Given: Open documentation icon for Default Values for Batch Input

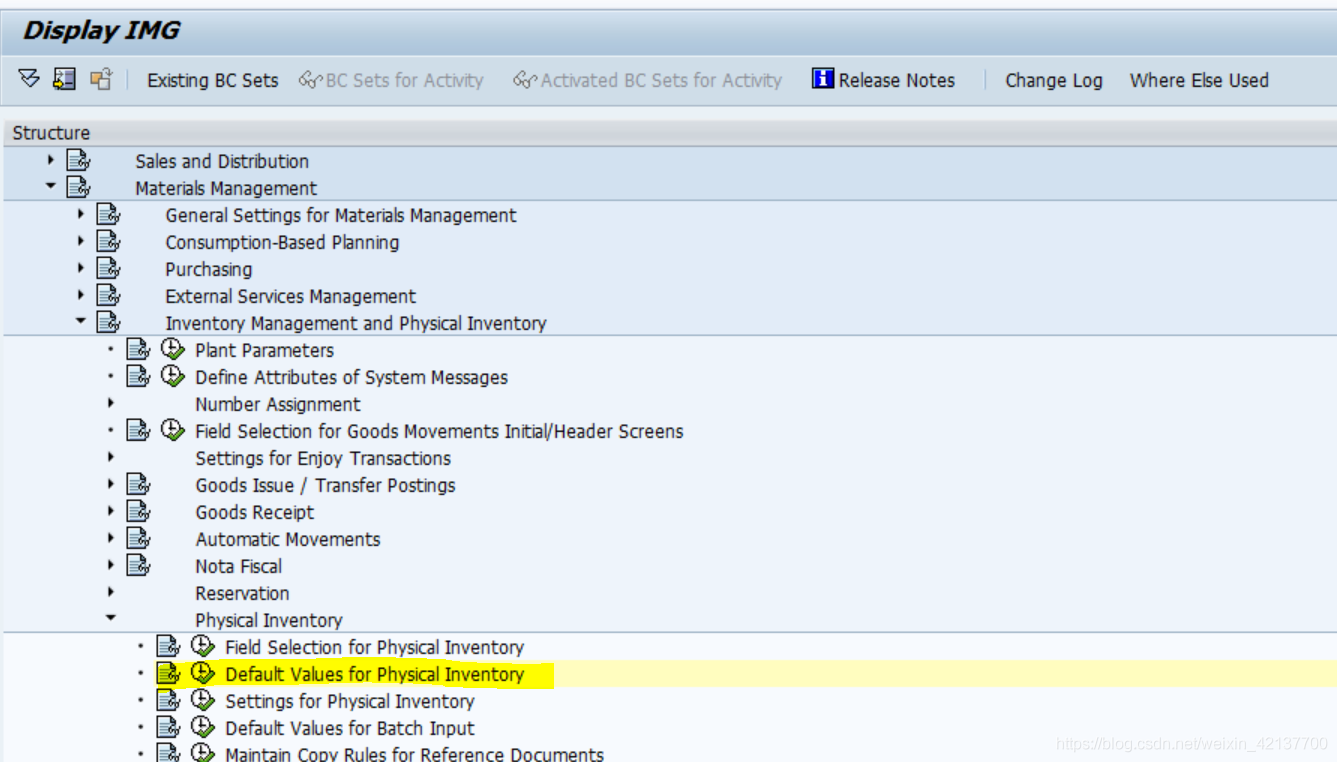Looking at the screenshot, I should tap(168, 727).
